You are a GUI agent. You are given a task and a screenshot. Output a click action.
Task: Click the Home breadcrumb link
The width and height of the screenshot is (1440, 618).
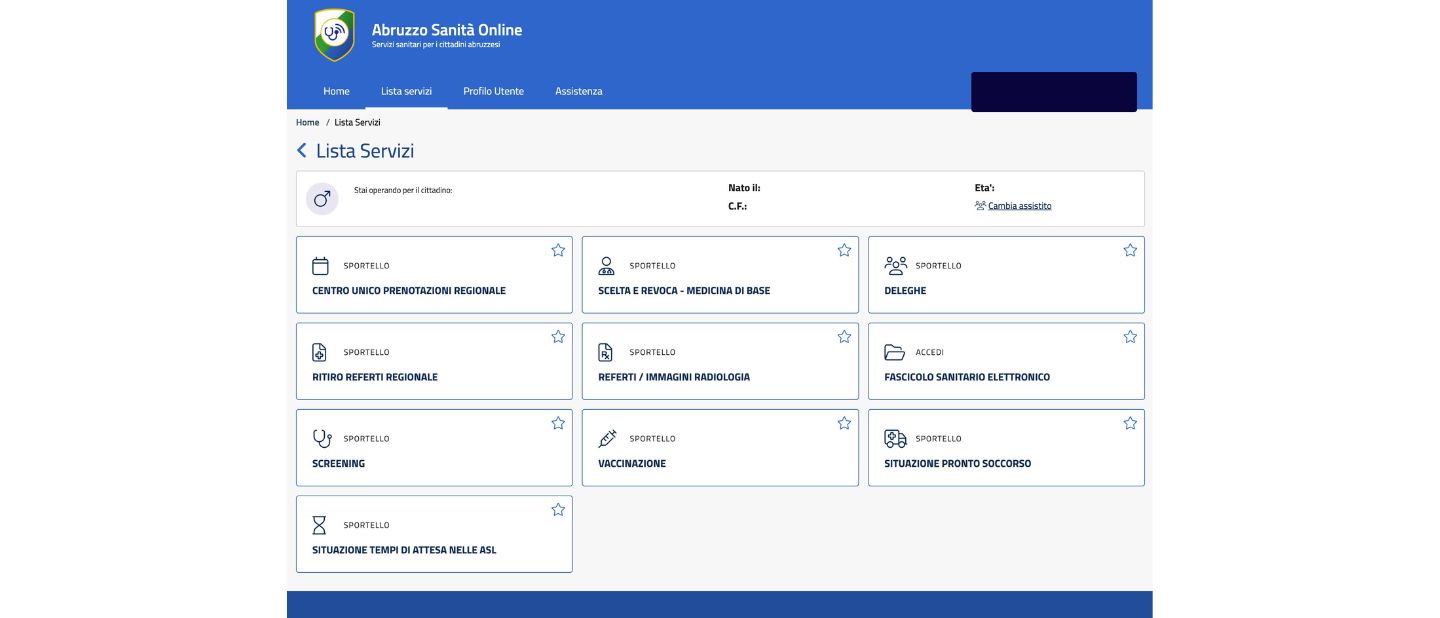coord(307,122)
